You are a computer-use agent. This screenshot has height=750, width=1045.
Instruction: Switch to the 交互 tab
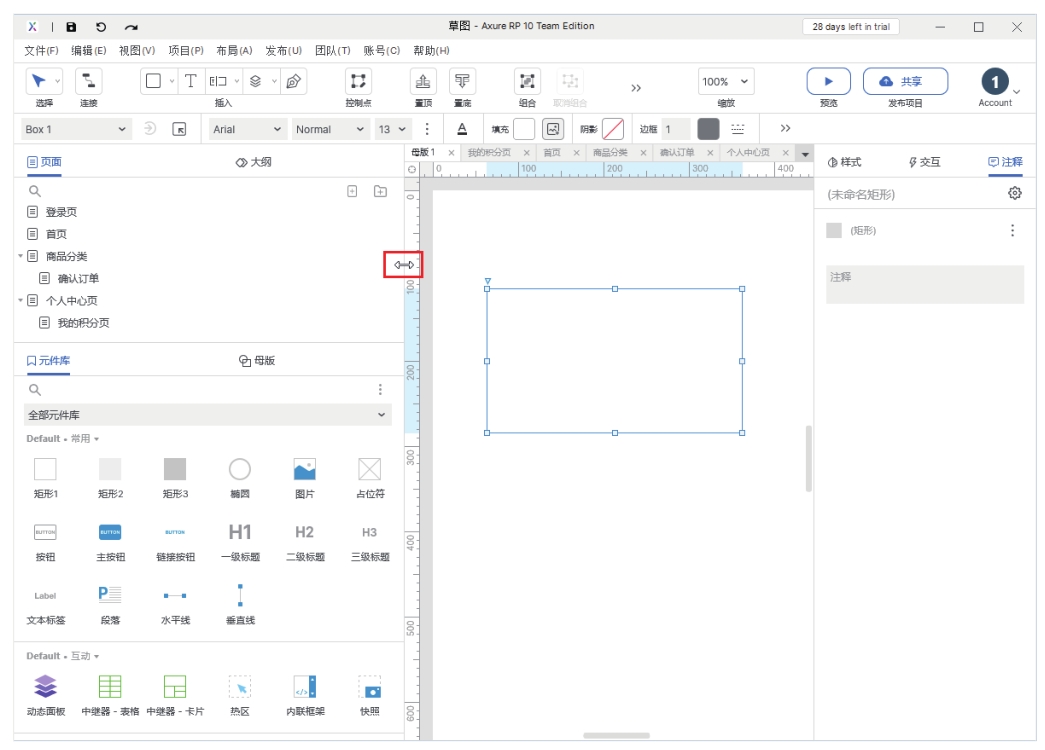(x=924, y=162)
